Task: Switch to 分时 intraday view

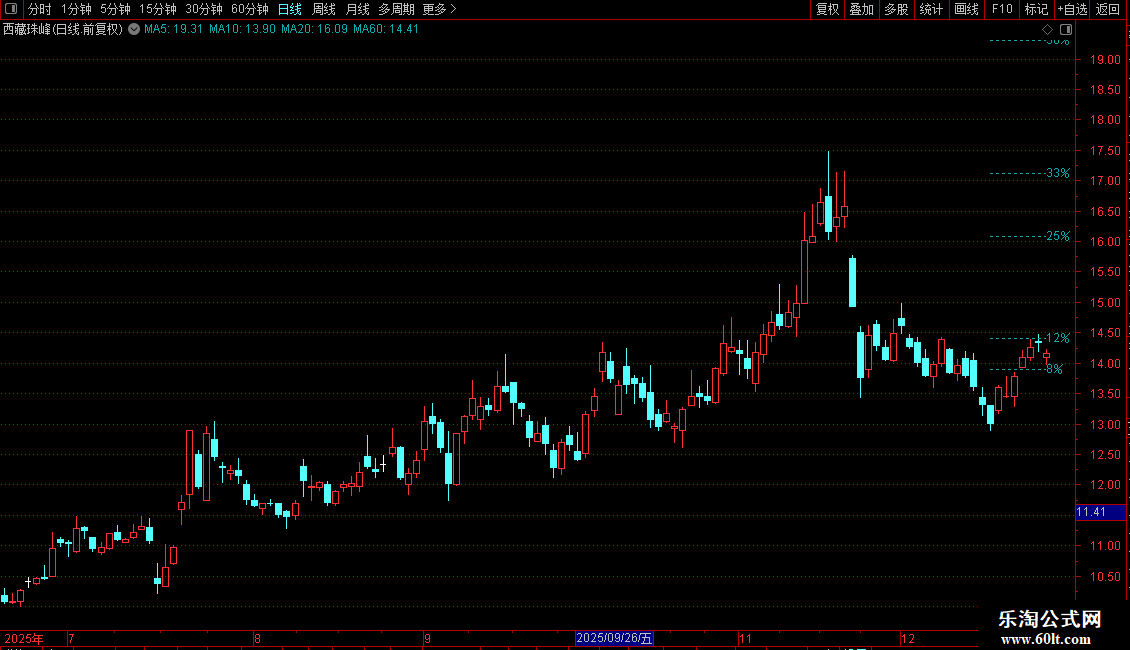Action: [40, 9]
